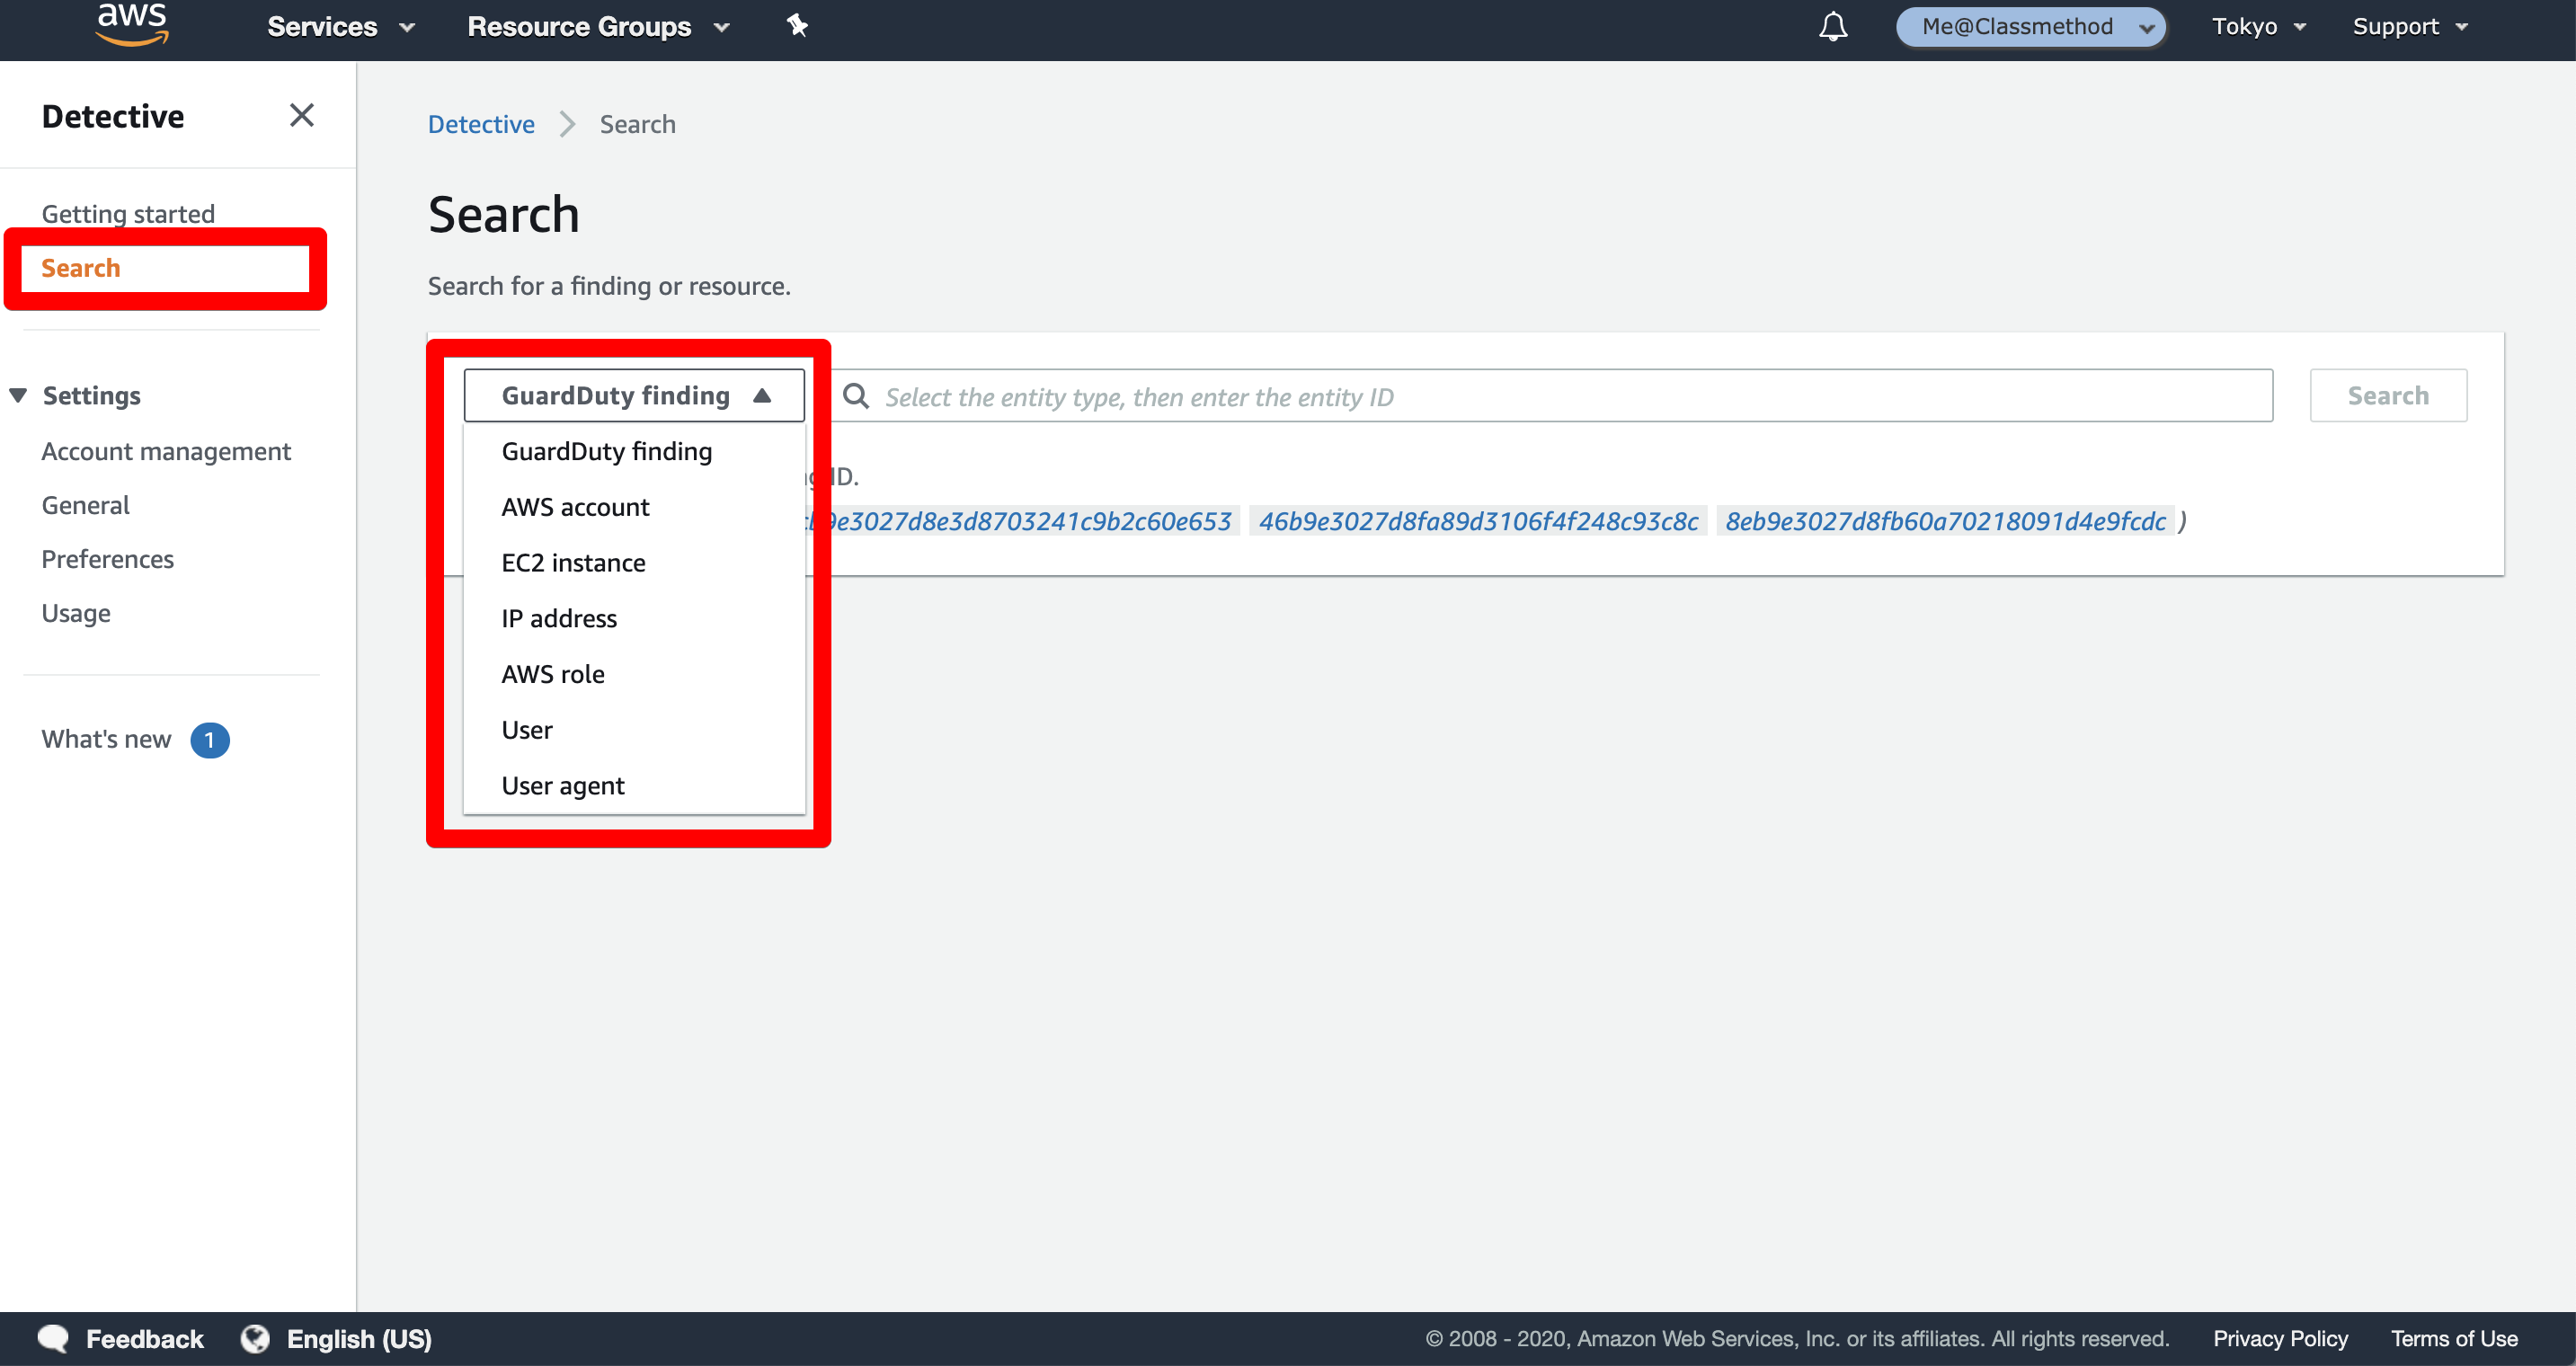2576x1366 pixels.
Task: Collapse the Settings section triangle
Action: 18,395
